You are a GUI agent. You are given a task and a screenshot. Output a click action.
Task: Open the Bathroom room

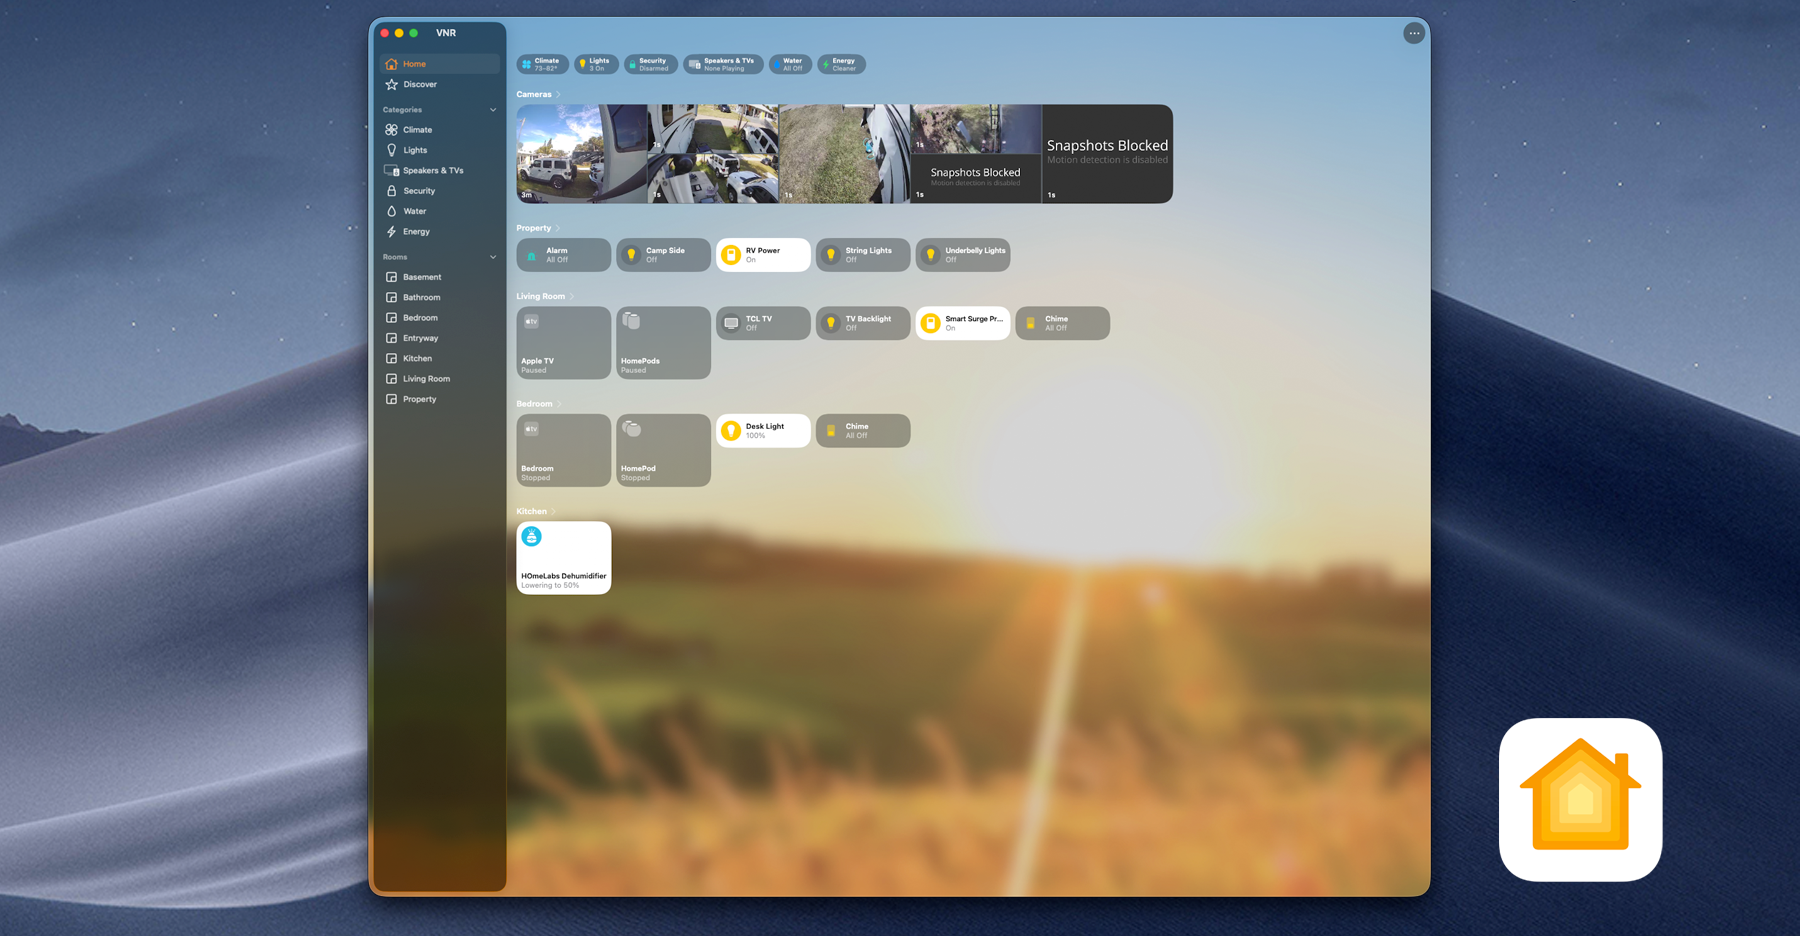439,297
